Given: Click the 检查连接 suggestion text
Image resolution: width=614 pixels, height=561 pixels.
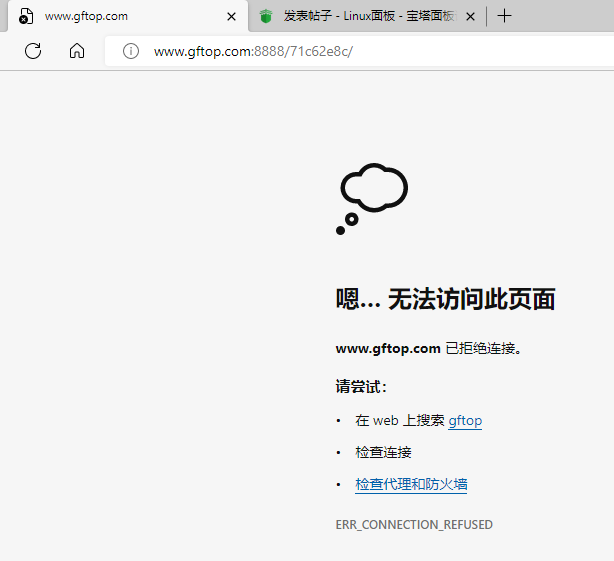Looking at the screenshot, I should click(383, 452).
